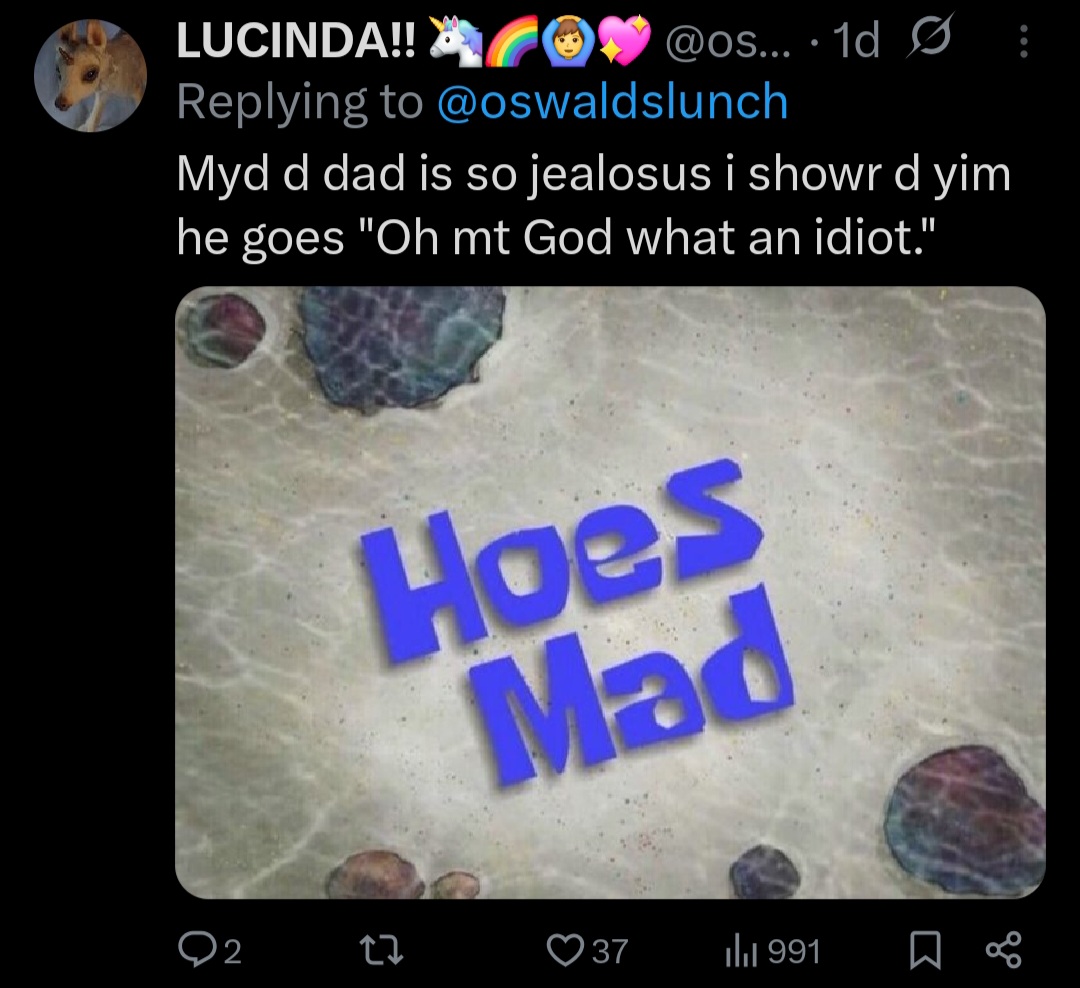Bookmark this tweet
The height and width of the screenshot is (988, 1080).
[925, 951]
